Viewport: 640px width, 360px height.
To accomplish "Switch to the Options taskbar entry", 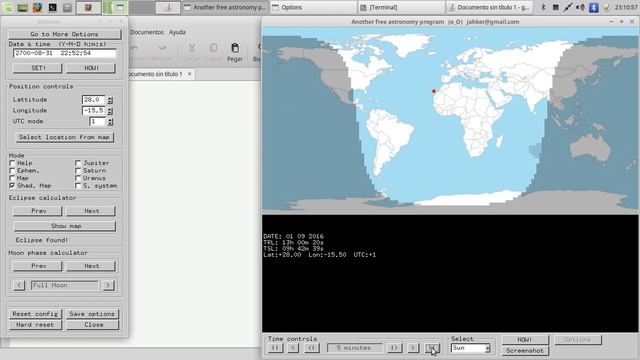I will [313, 7].
